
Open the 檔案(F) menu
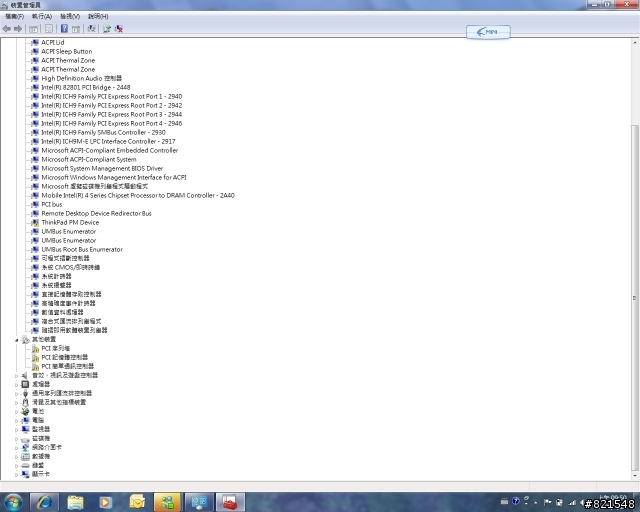pyautogui.click(x=14, y=16)
